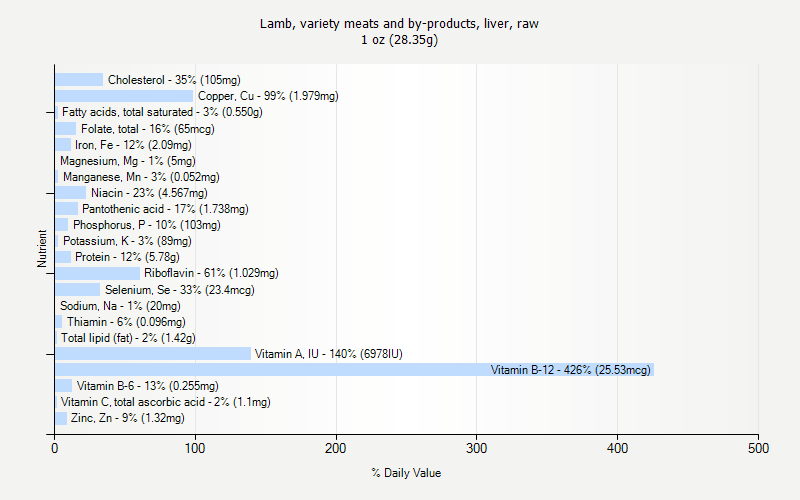Screen dimensions: 800x500
Task: Click the Nutrient y-axis title
Action: click(x=42, y=249)
